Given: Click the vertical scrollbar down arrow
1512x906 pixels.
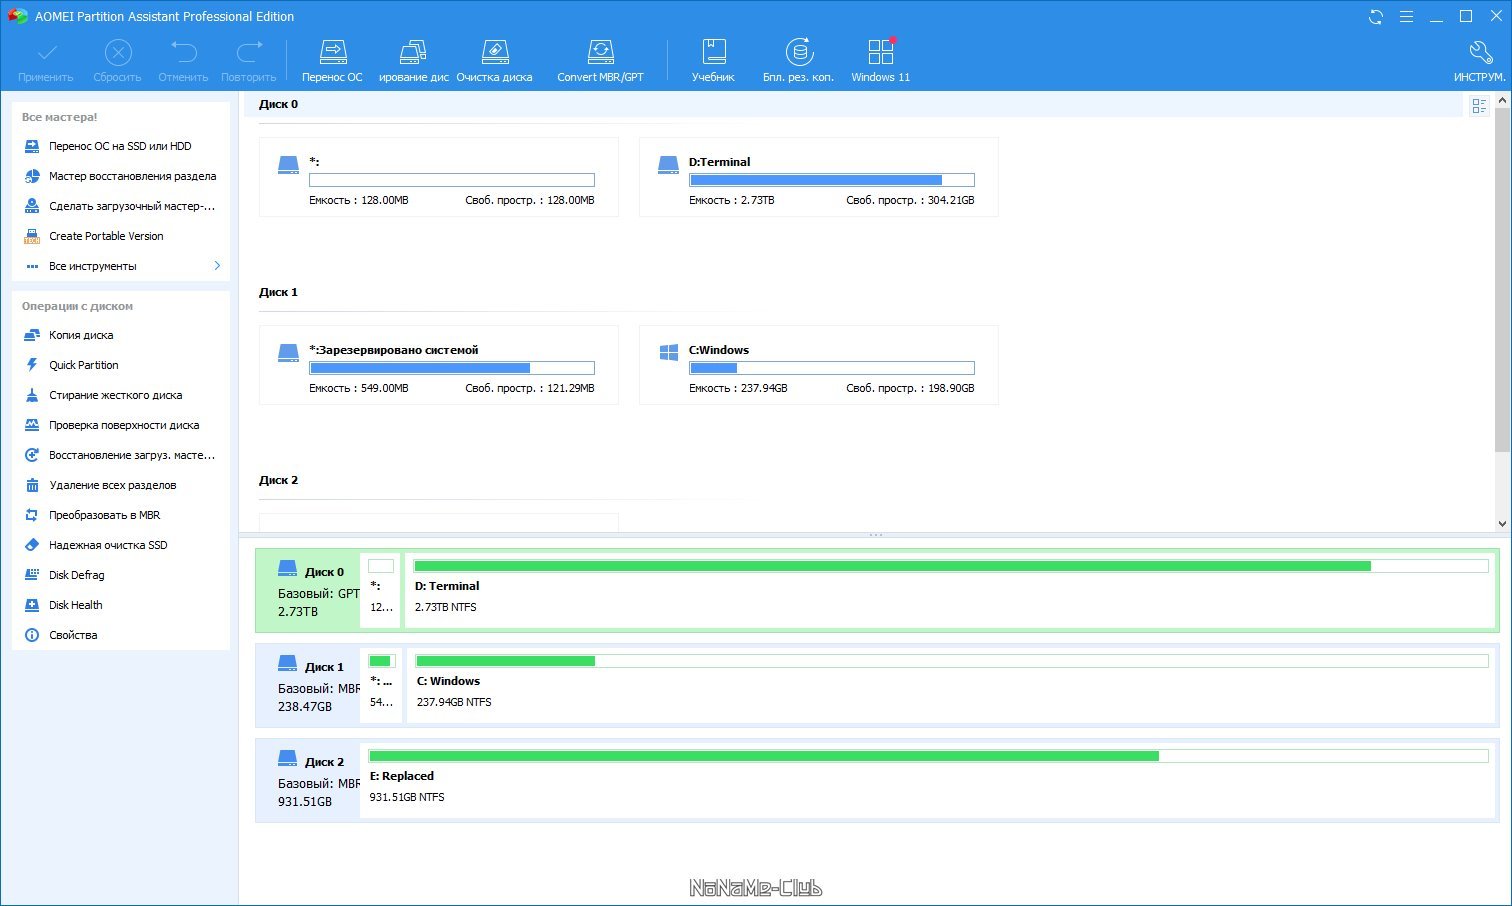Looking at the screenshot, I should tap(1502, 523).
